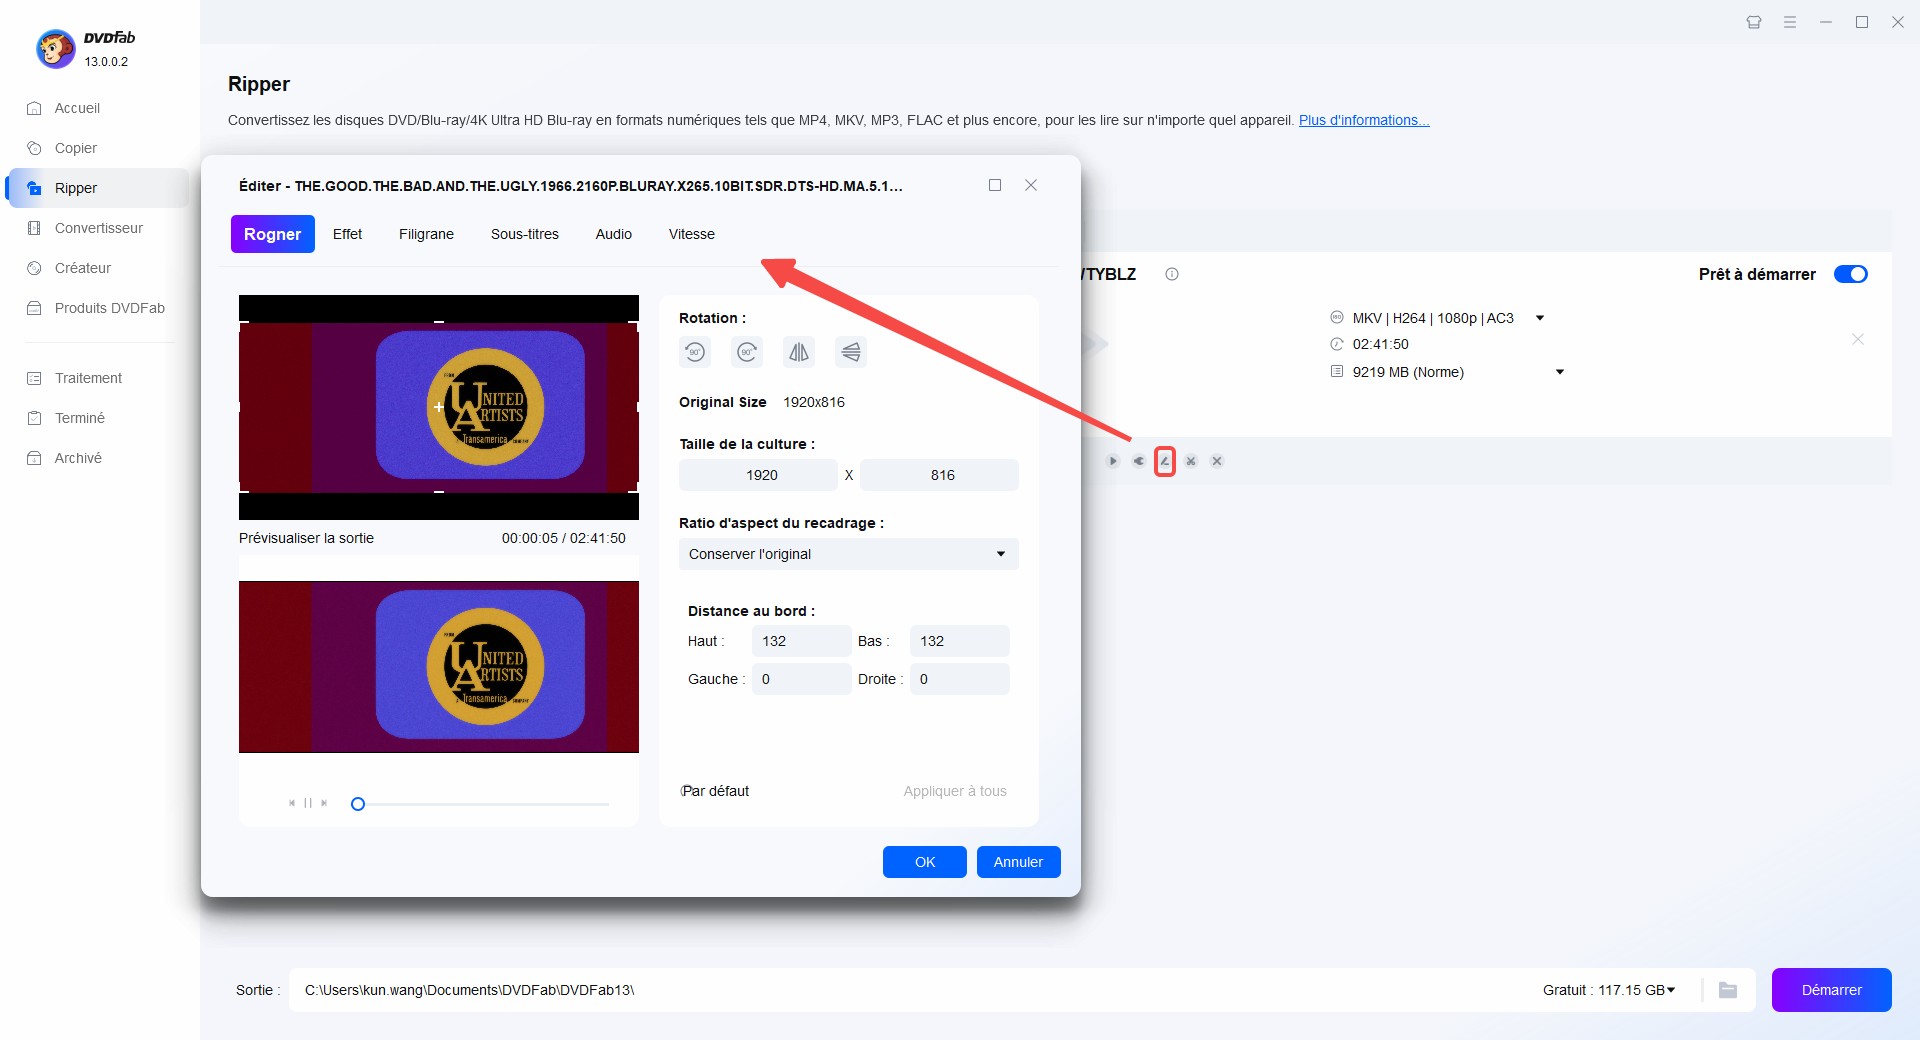Open 9219 MB (Norme) size dropdown
Screen dimensions: 1920x1040
pyautogui.click(x=1560, y=372)
